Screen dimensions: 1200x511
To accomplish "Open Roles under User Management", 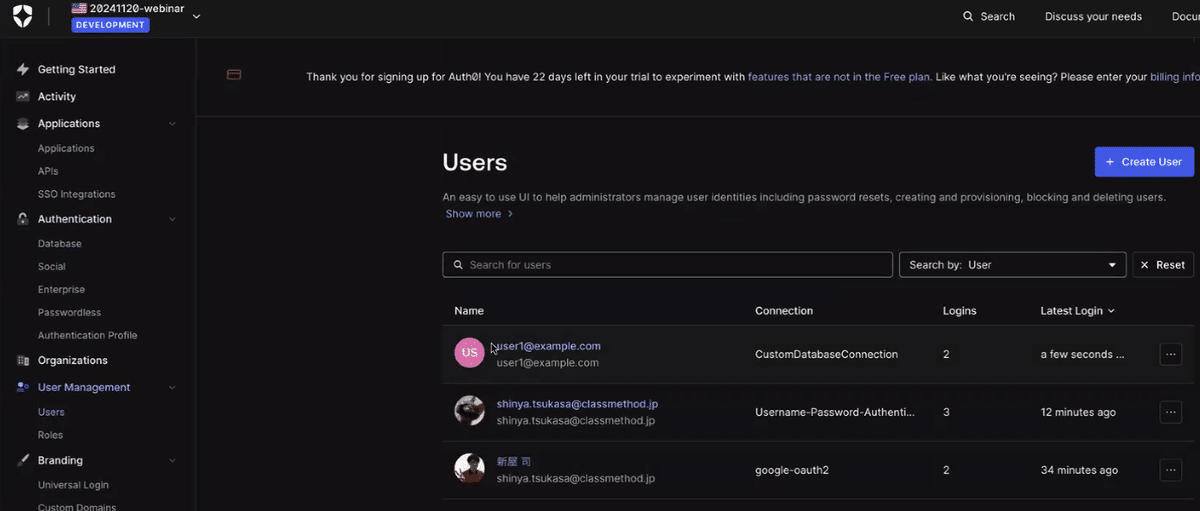I will (50, 435).
